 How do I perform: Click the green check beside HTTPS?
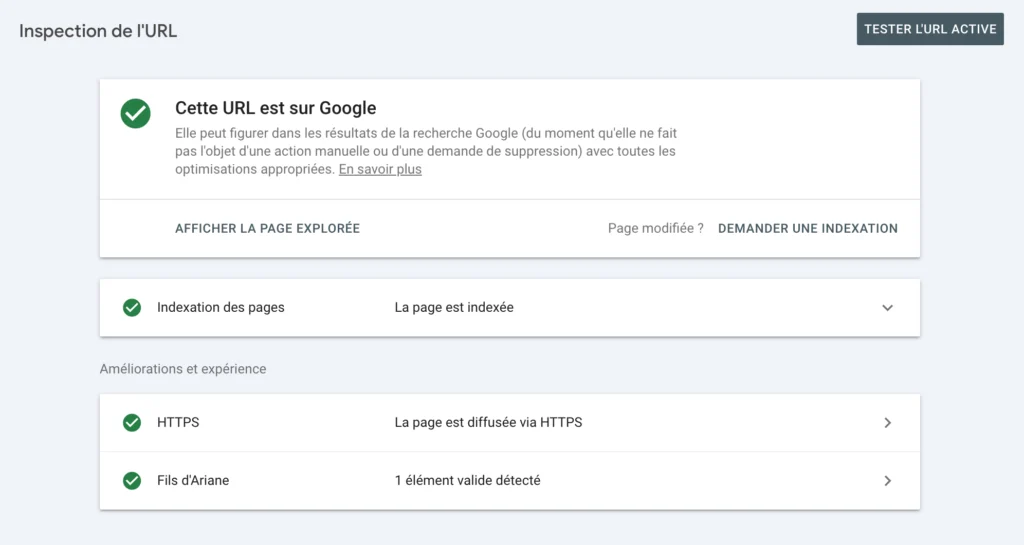[132, 423]
